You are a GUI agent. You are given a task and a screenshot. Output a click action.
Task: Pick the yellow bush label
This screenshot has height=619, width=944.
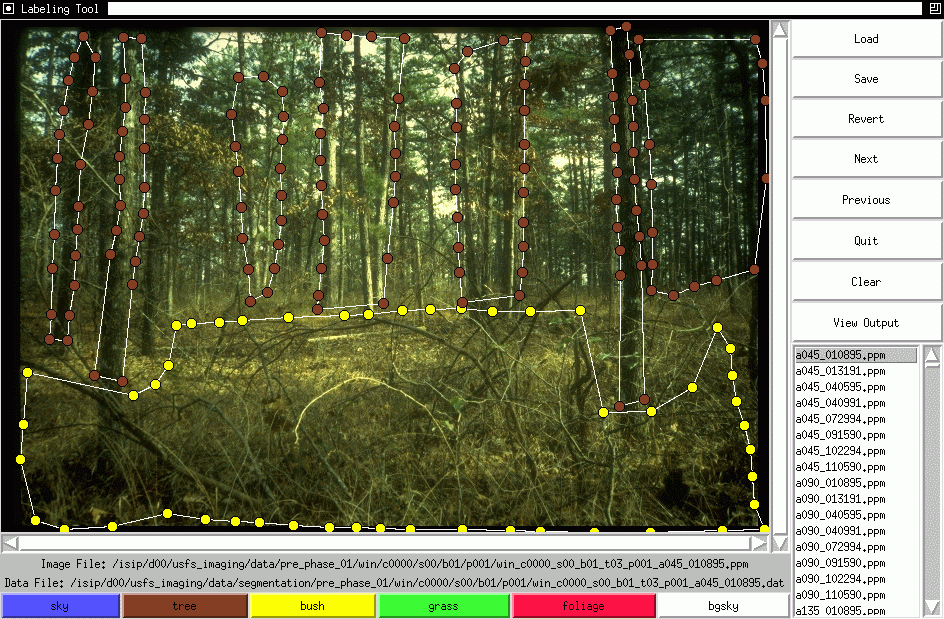click(312, 606)
